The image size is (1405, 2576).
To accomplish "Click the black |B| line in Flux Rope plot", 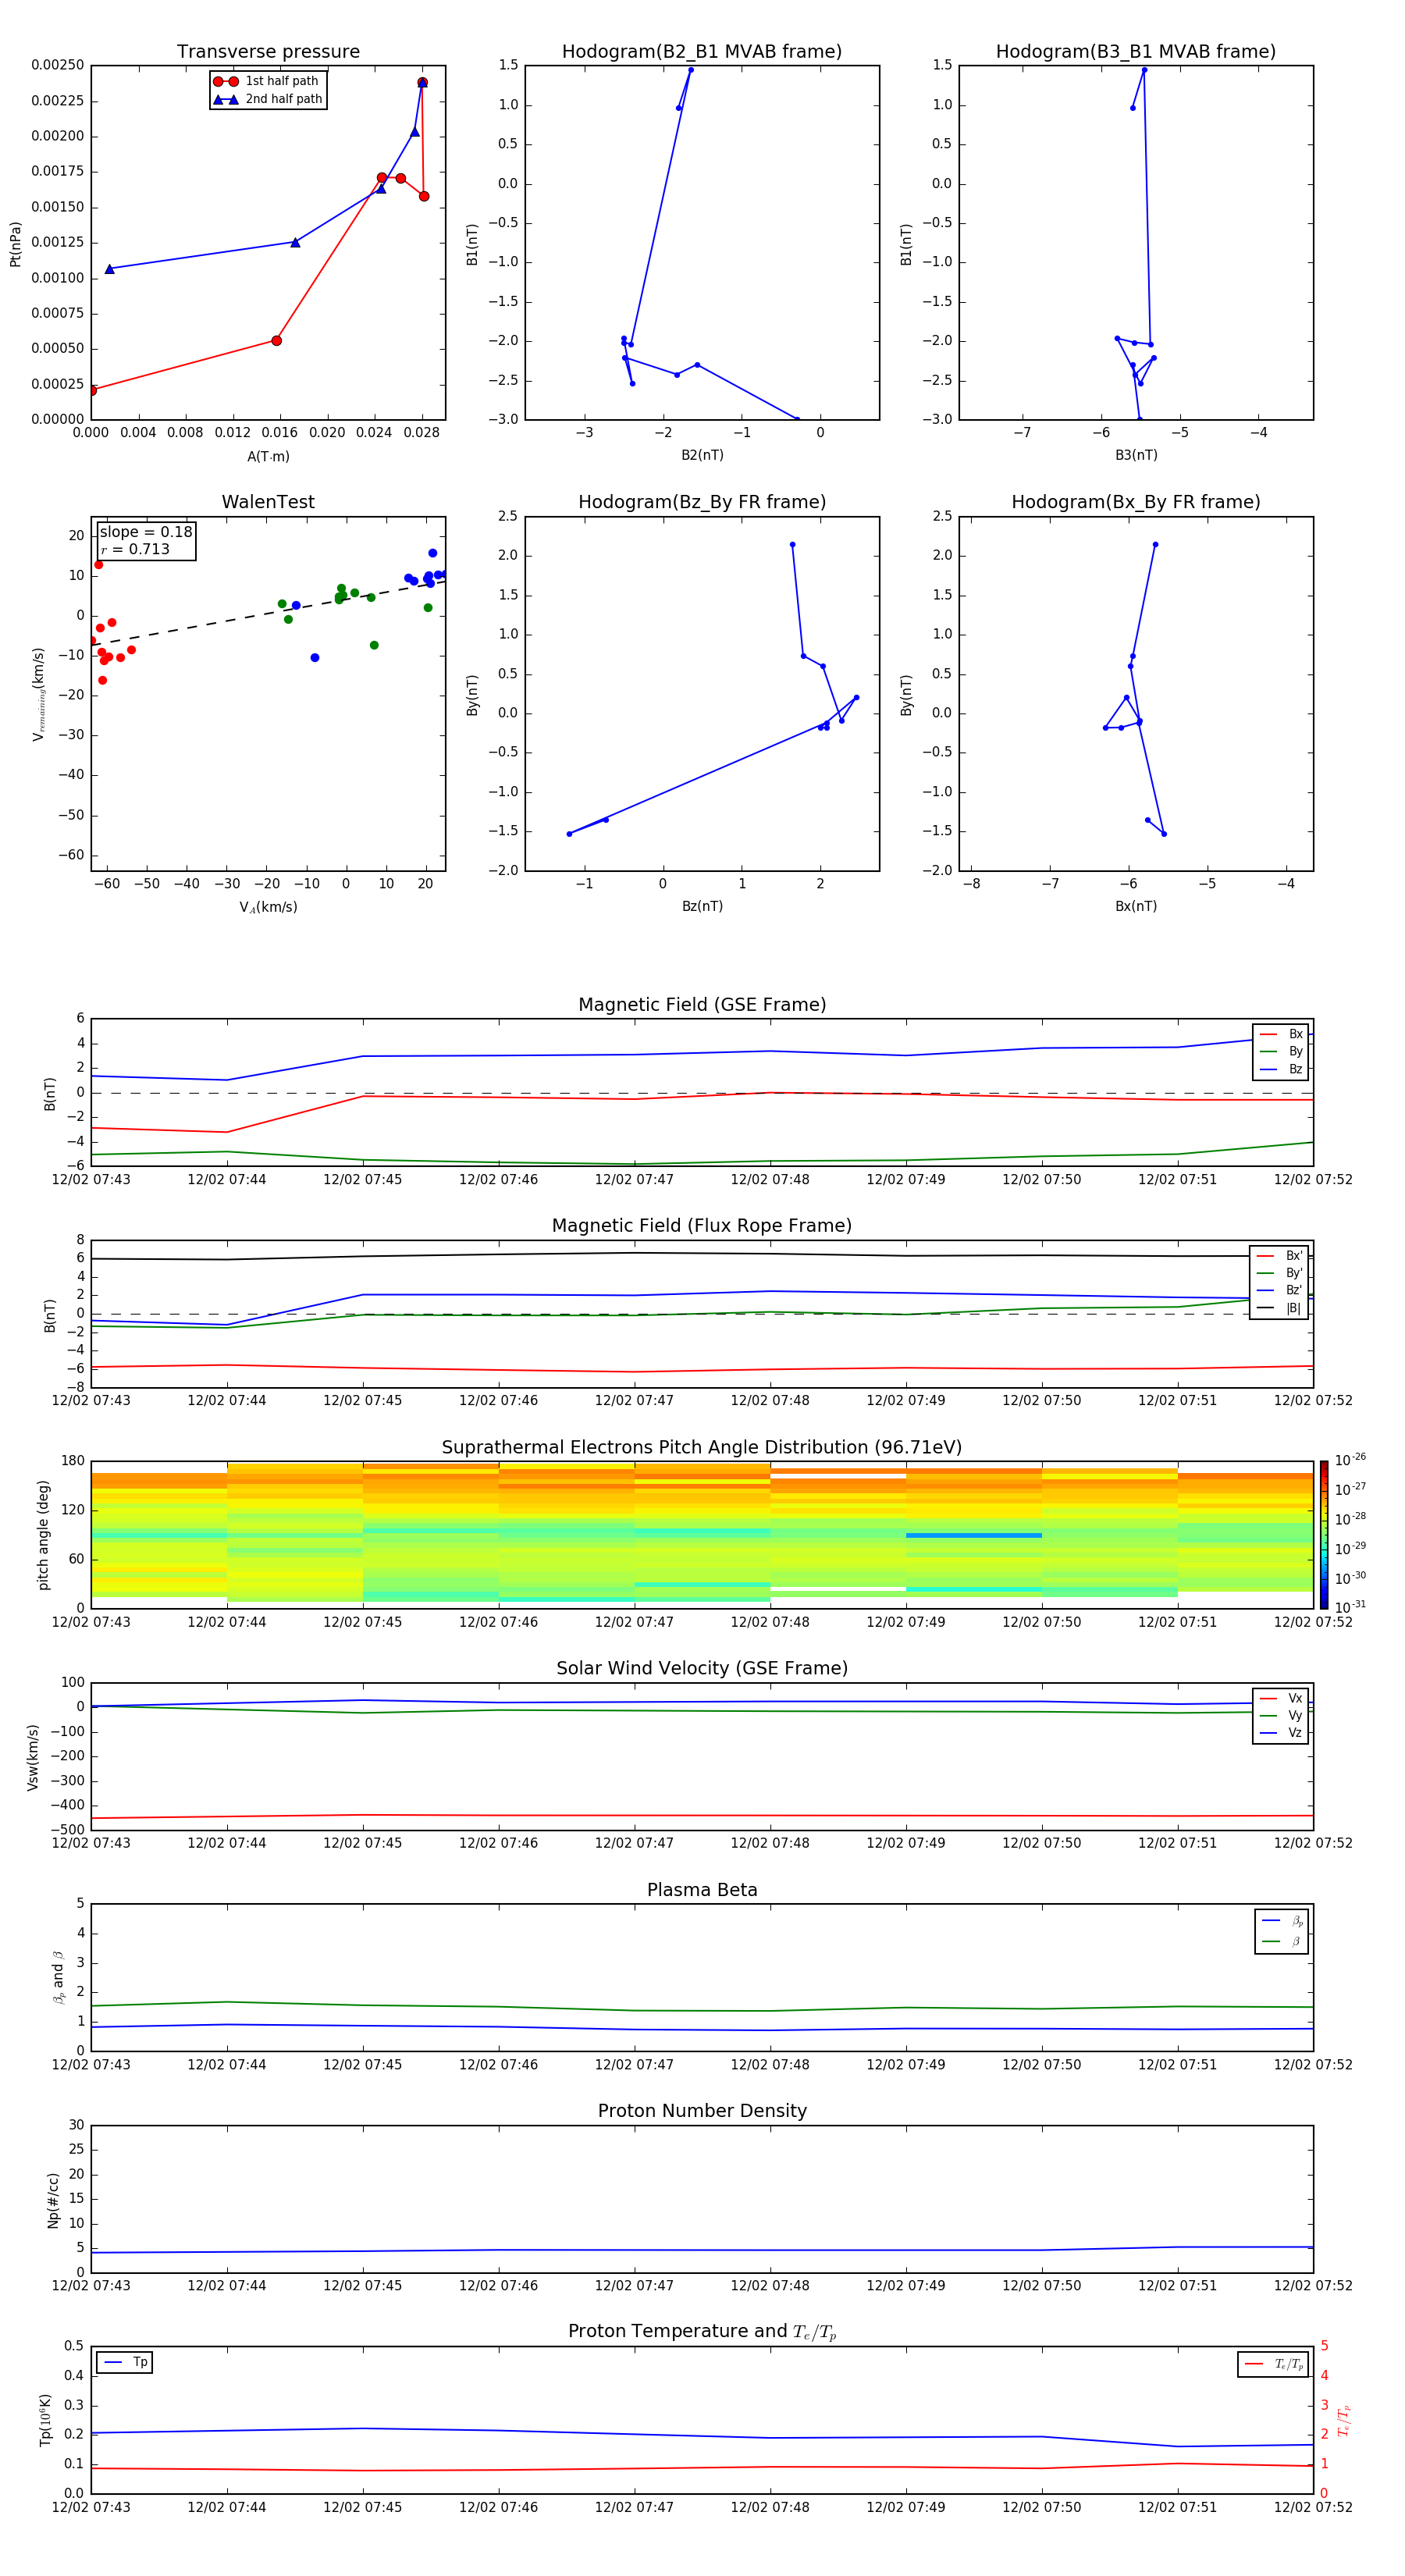I will (x=702, y=1255).
